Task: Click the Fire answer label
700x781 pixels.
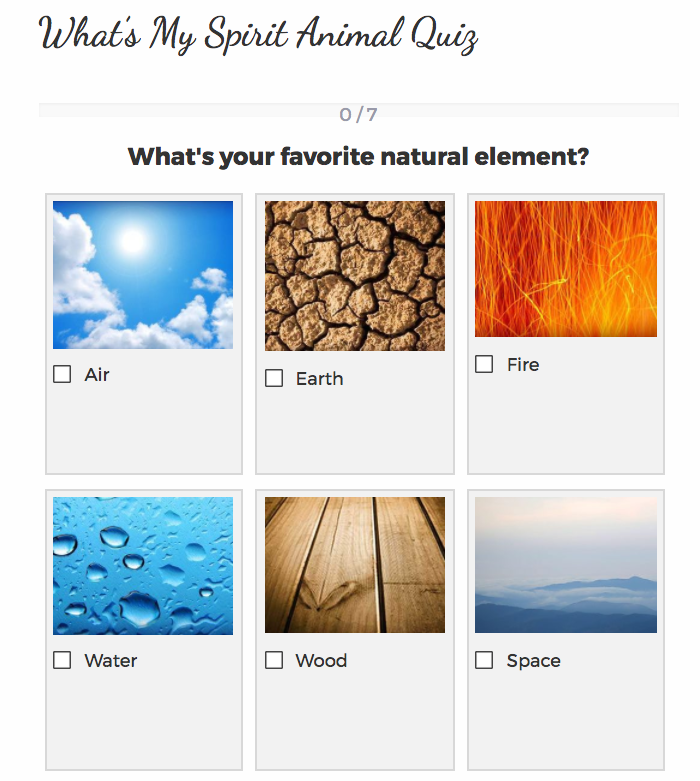Action: click(x=523, y=365)
